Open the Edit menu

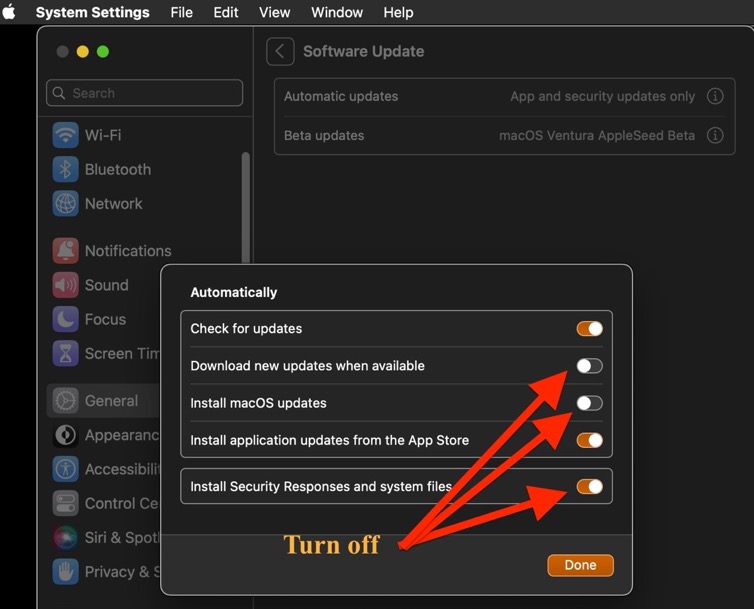coord(226,12)
